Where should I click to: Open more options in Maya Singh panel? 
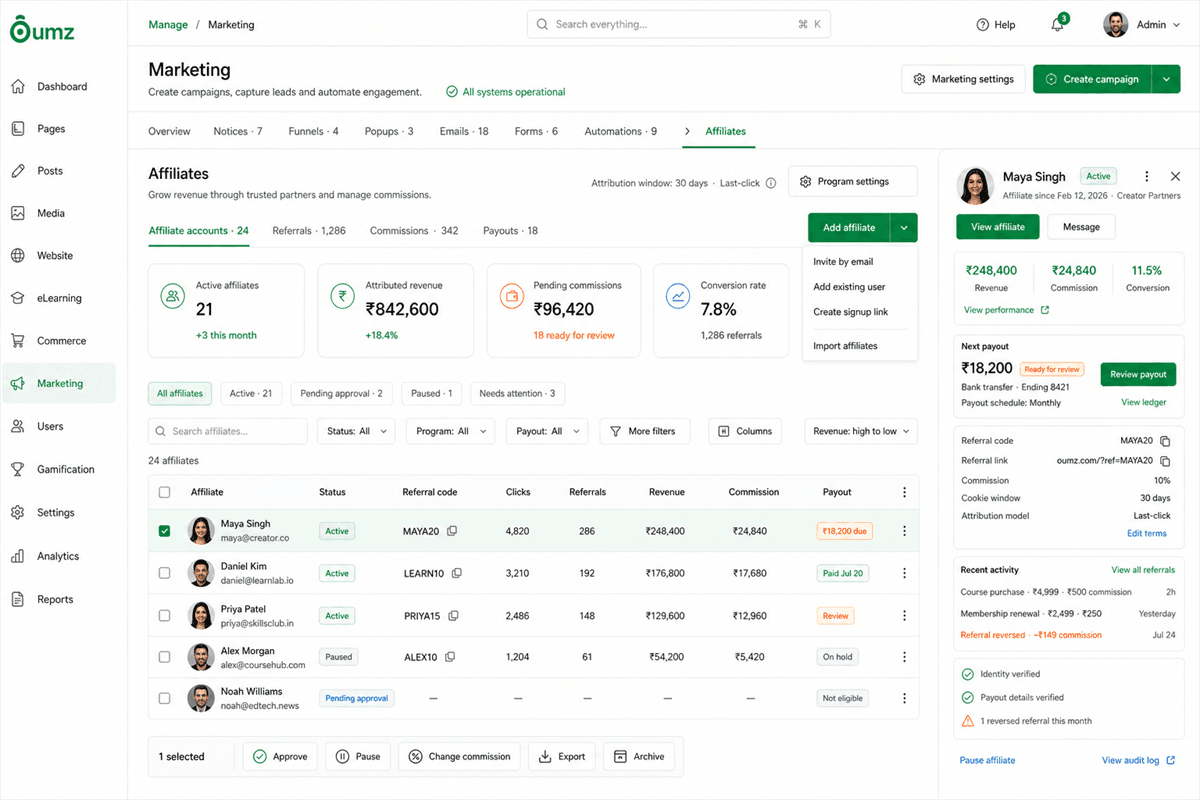click(x=1147, y=176)
